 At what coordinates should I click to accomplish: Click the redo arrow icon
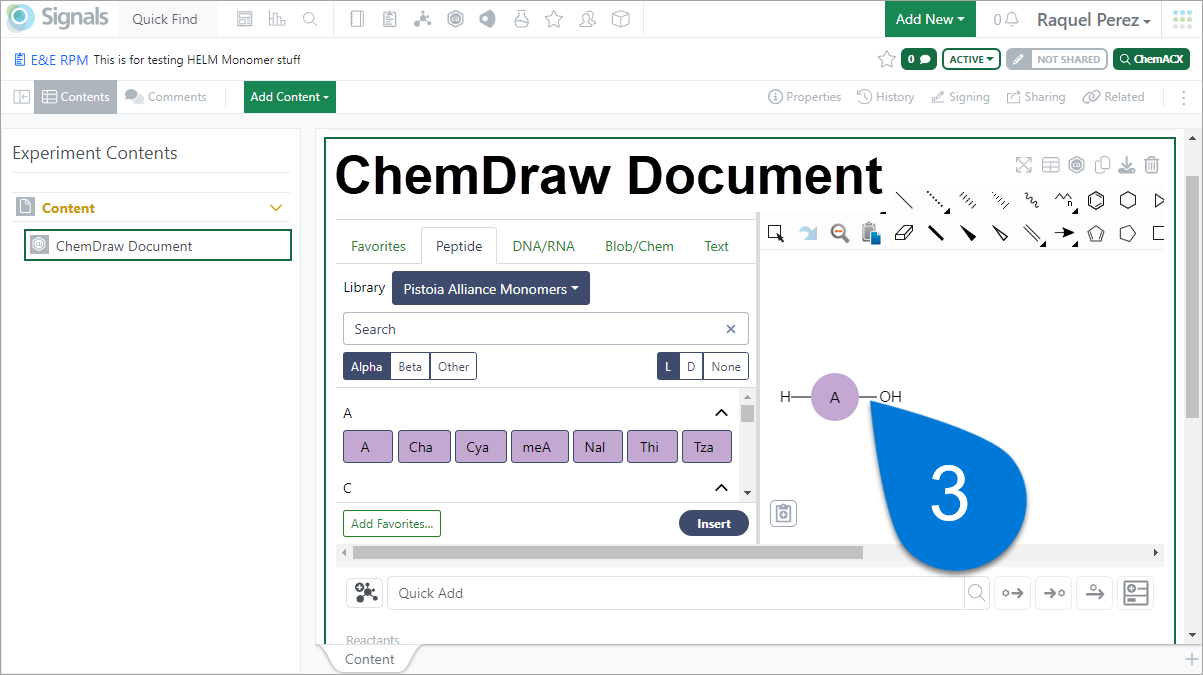[x=807, y=233]
